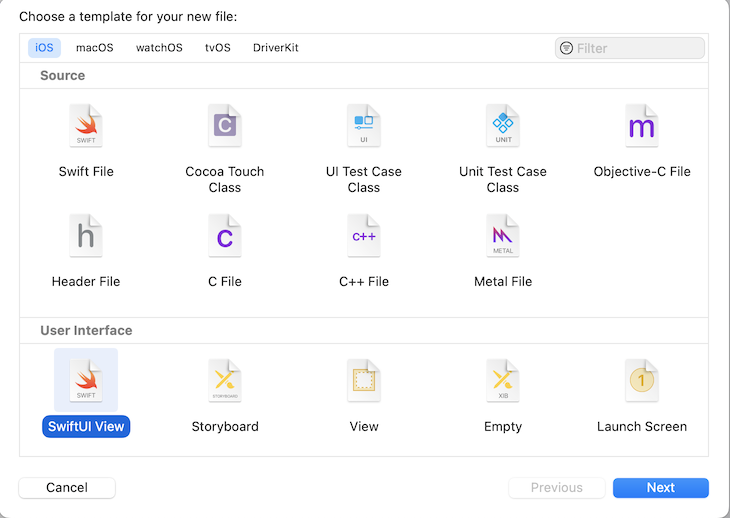
Task: Pick the Storyboard template icon
Action: (225, 381)
